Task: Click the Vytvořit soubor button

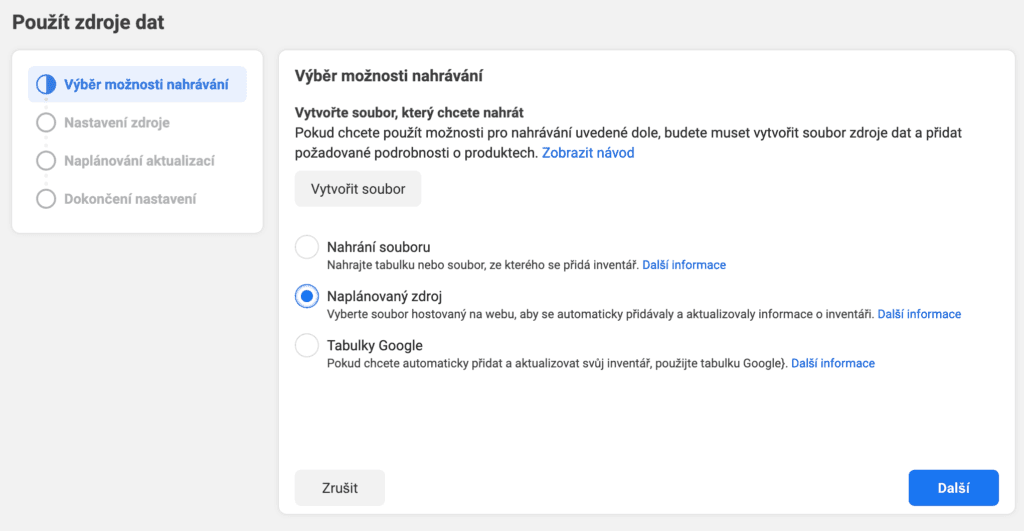Action: coord(358,189)
